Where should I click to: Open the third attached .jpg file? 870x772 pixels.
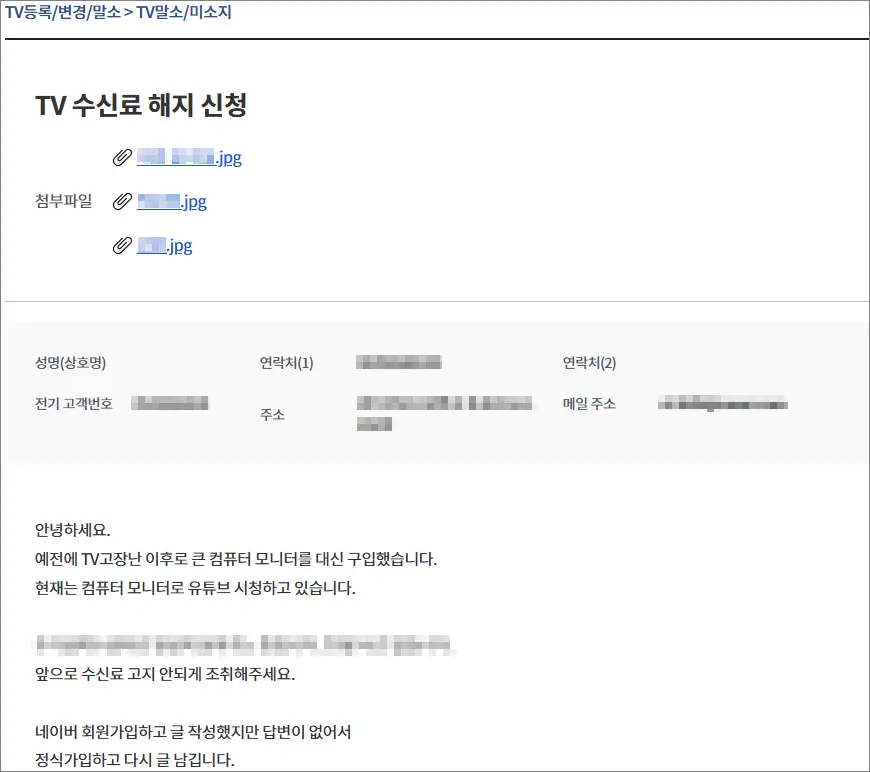tap(165, 245)
